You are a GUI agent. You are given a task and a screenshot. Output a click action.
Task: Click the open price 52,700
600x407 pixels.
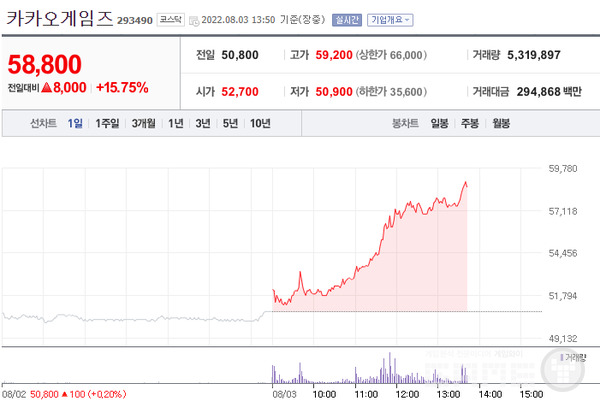coord(240,92)
